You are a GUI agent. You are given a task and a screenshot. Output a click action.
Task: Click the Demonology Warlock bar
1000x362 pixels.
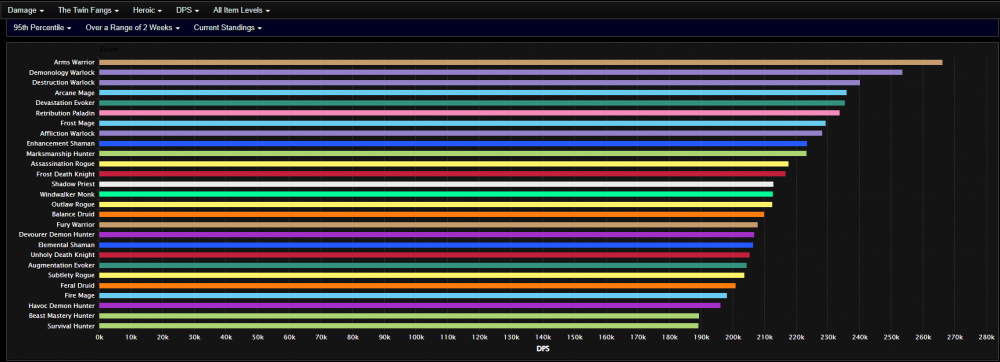tap(501, 73)
